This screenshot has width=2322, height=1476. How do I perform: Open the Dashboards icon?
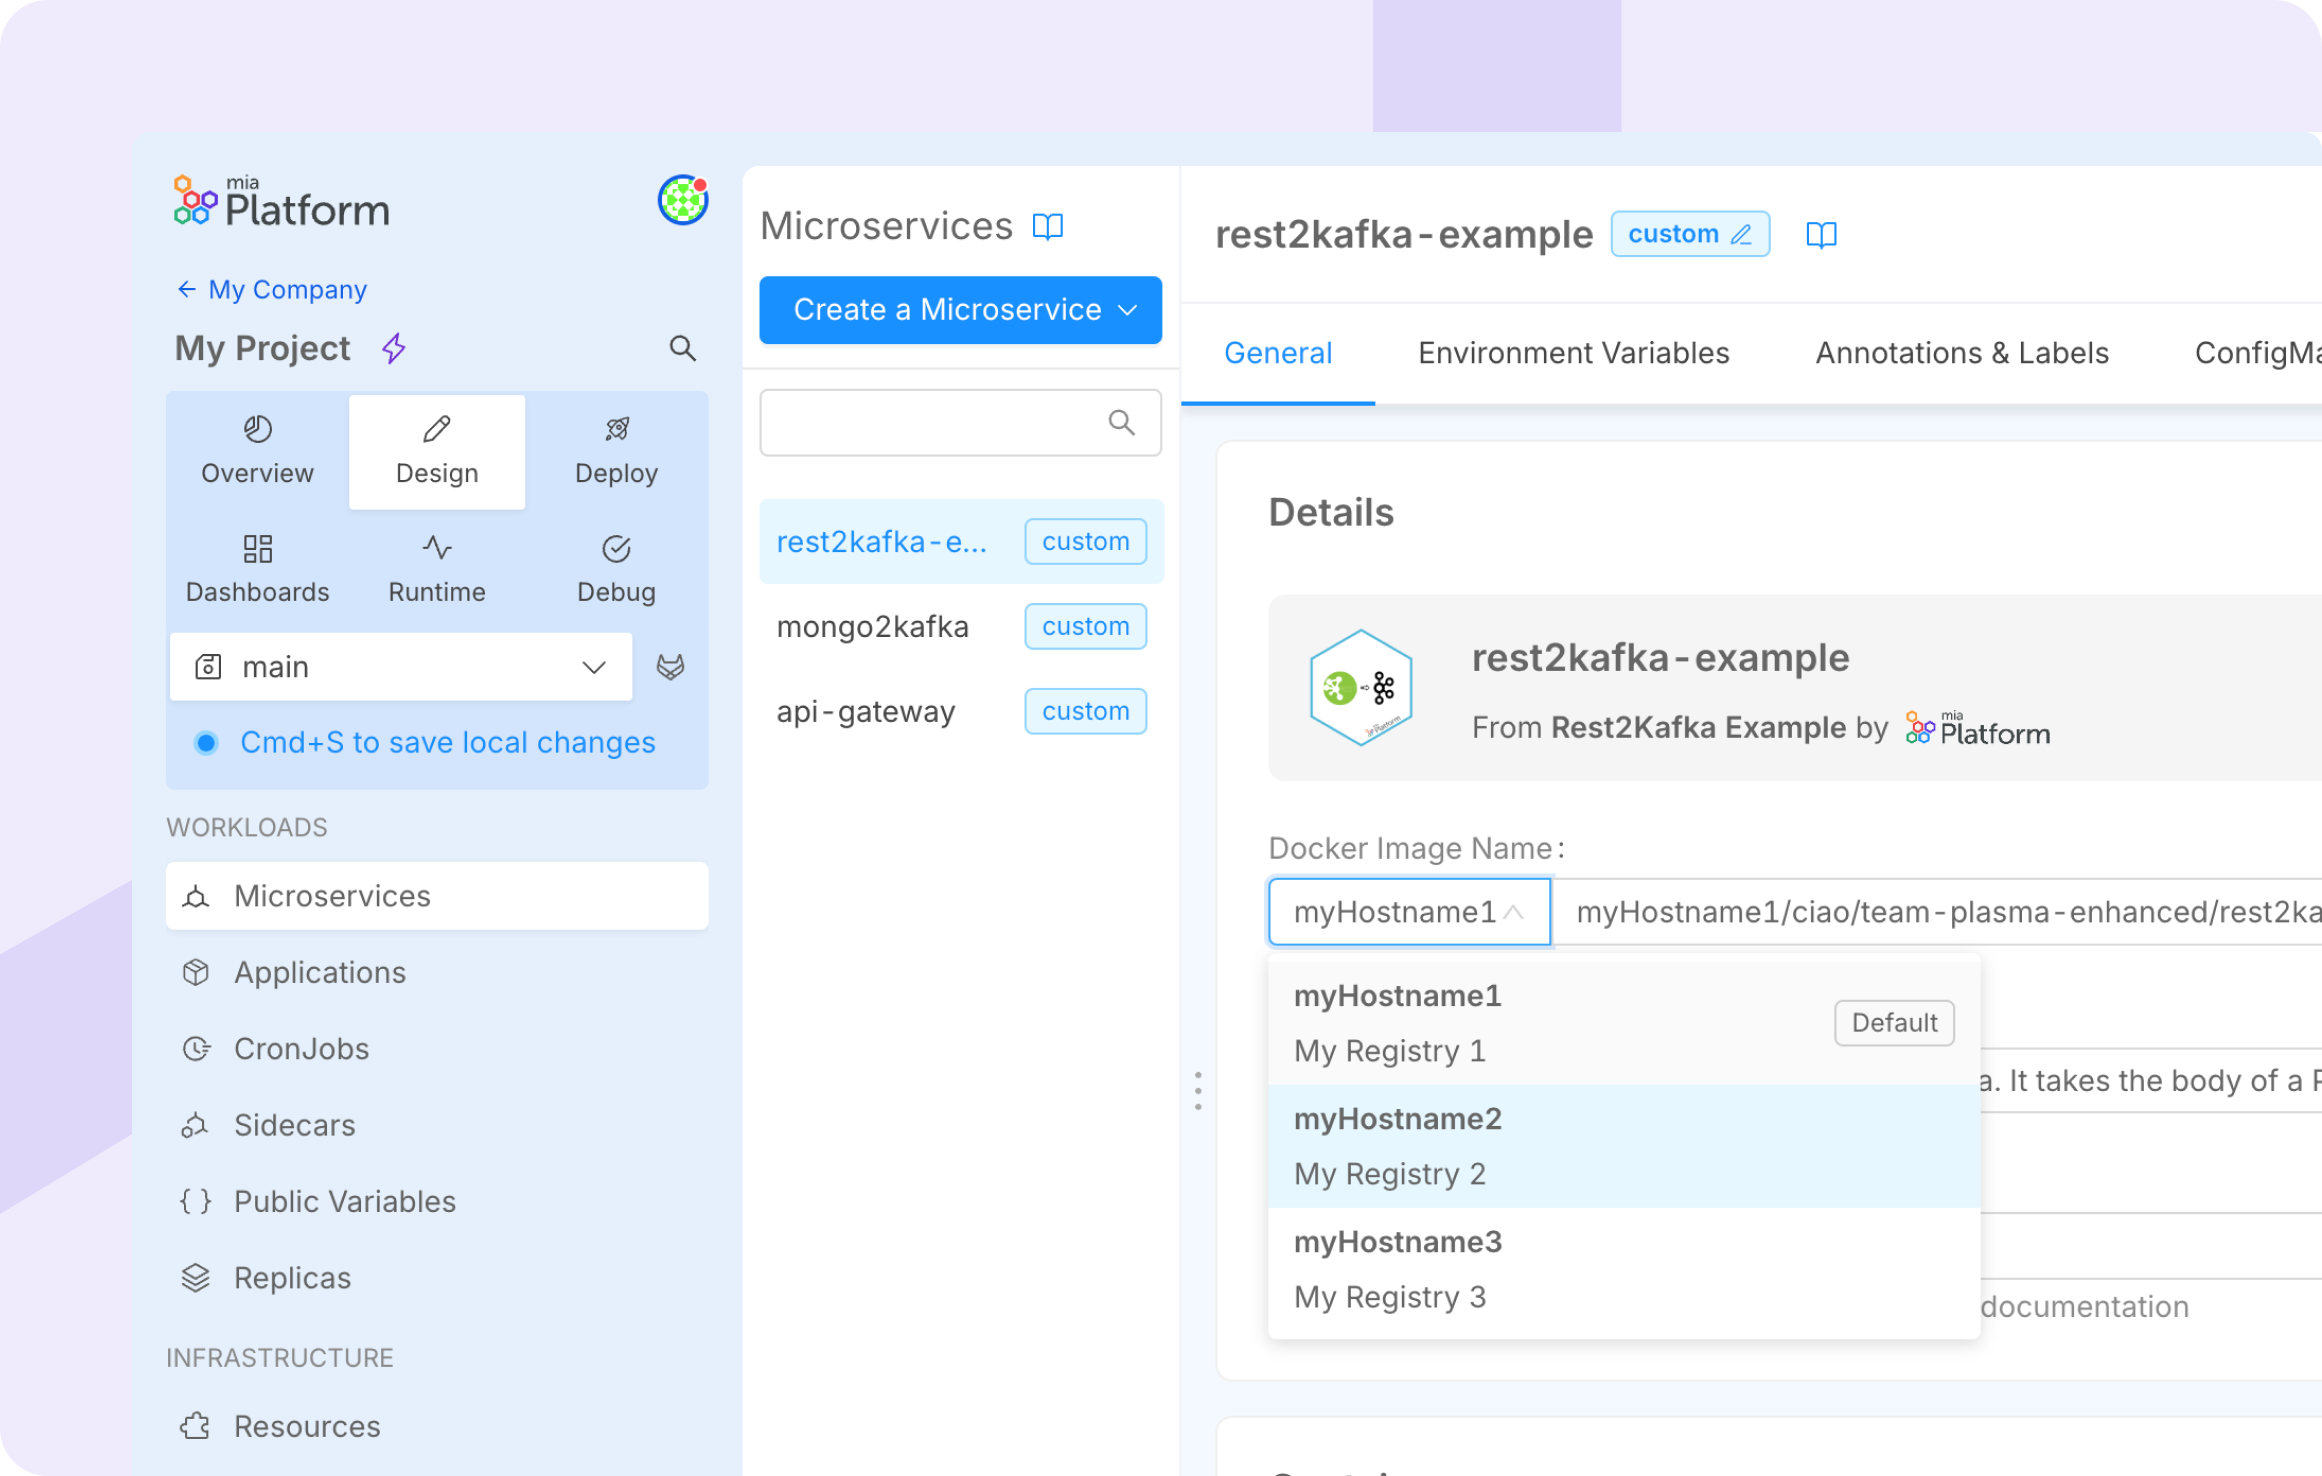point(256,547)
